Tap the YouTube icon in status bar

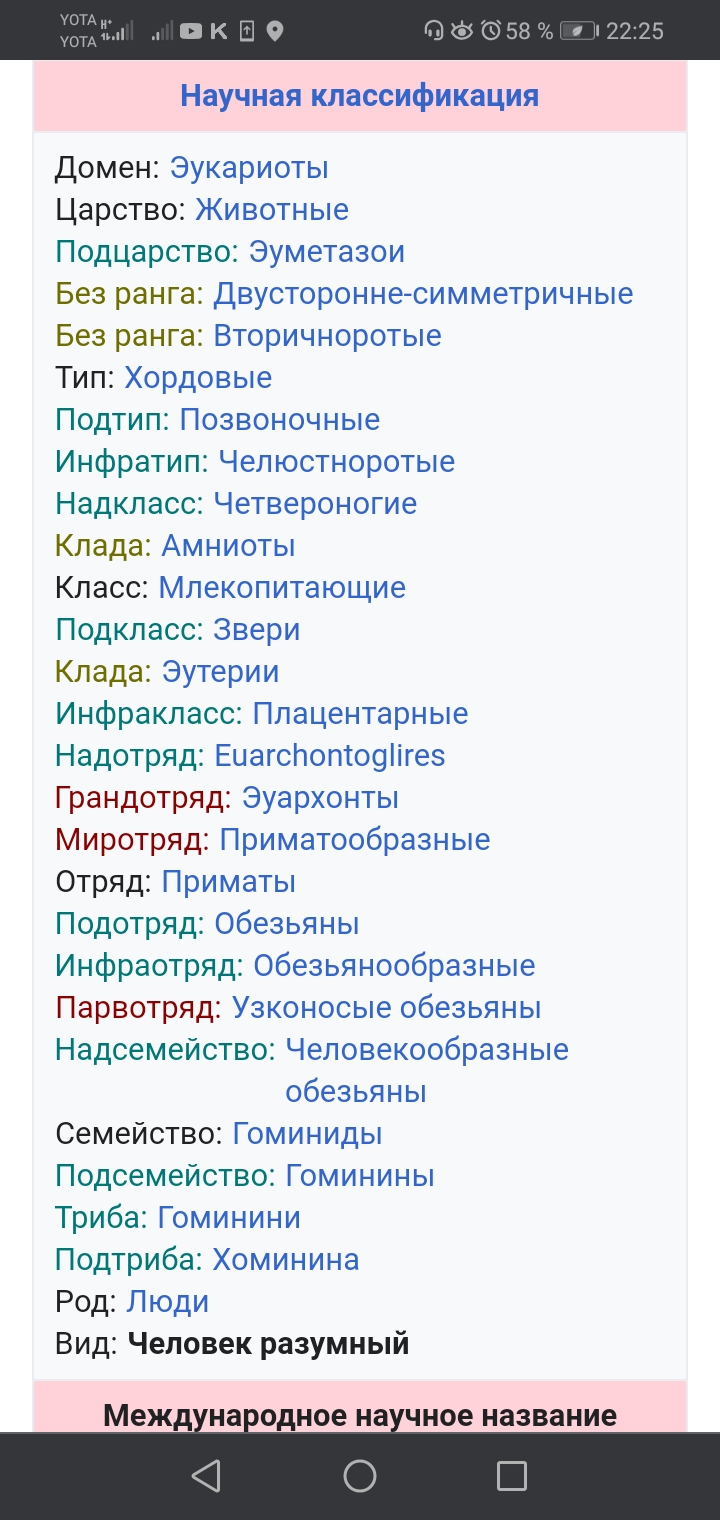pyautogui.click(x=190, y=32)
